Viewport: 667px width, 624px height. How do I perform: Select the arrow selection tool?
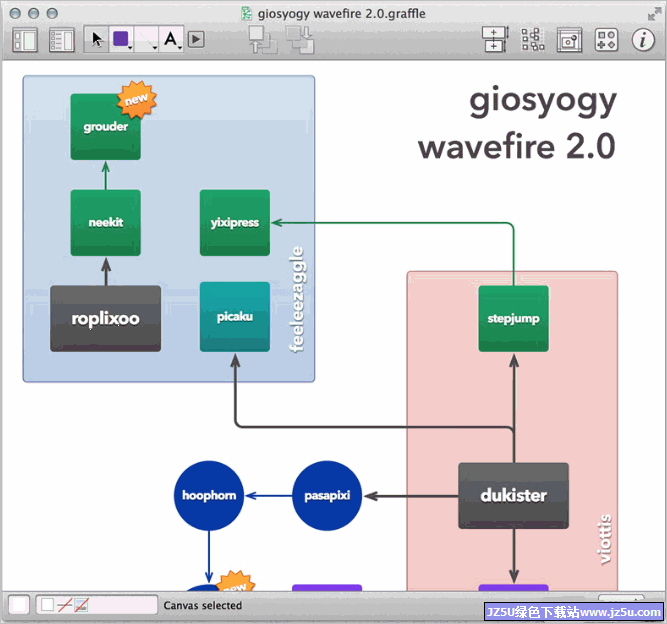pos(97,39)
